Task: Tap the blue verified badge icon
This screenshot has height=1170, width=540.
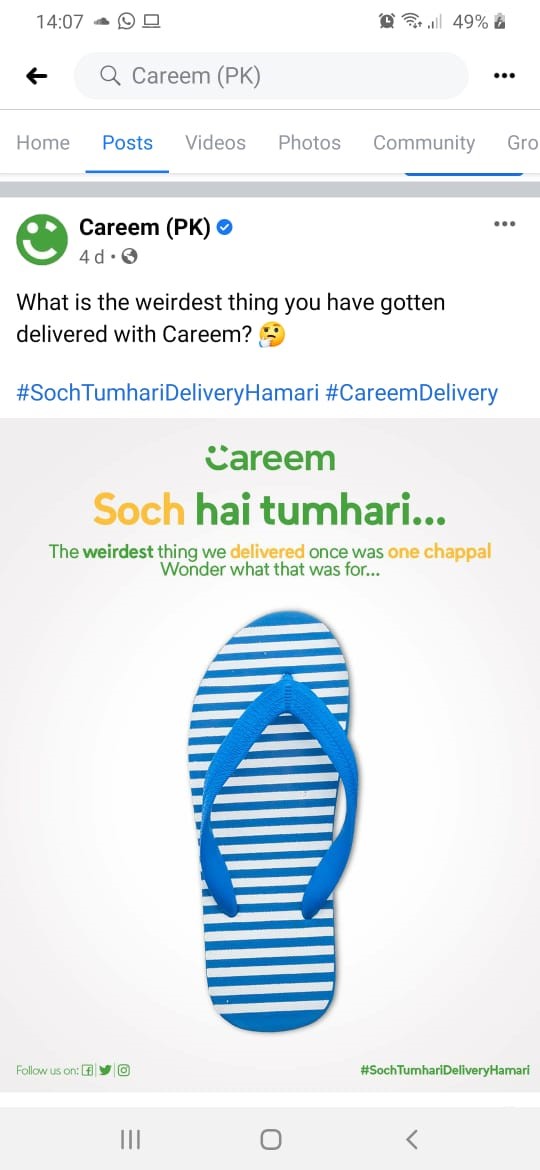Action: [x=224, y=228]
